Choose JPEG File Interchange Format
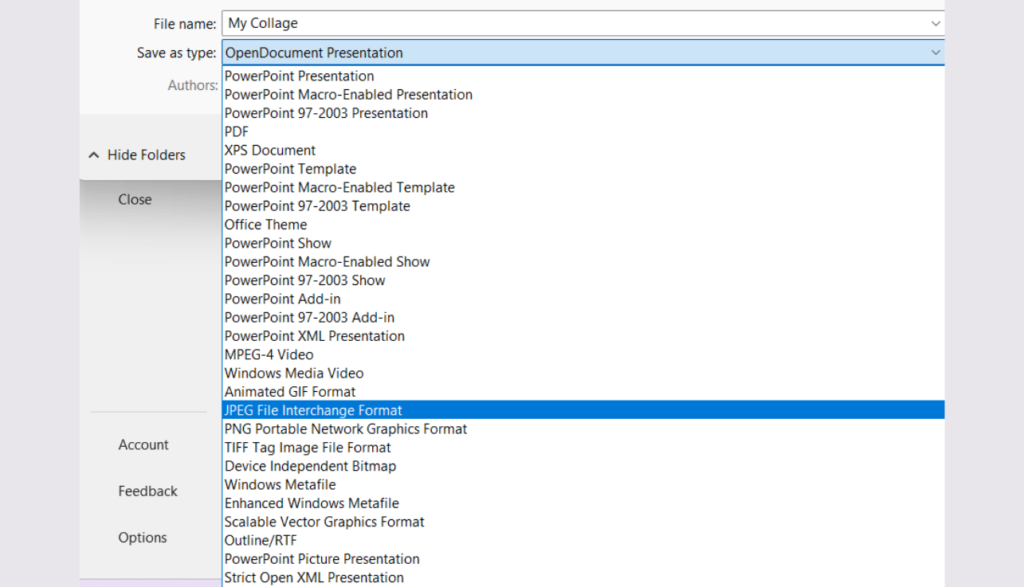The width and height of the screenshot is (1024, 587). pos(583,411)
